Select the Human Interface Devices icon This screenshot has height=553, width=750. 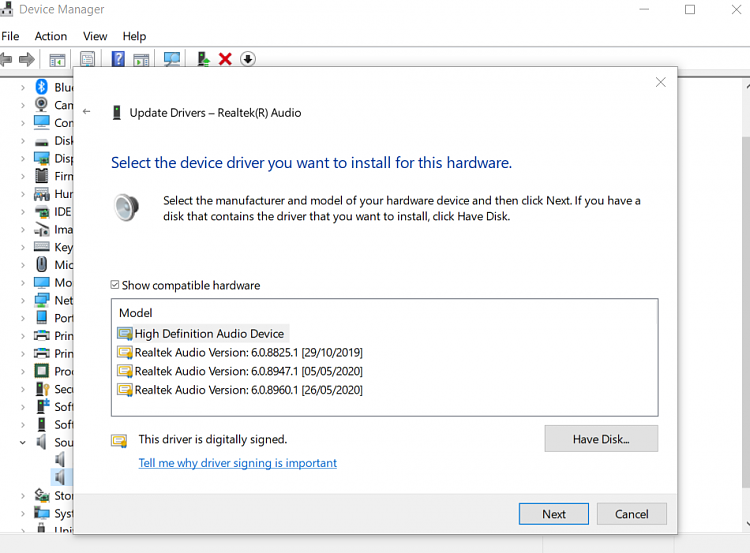click(42, 194)
